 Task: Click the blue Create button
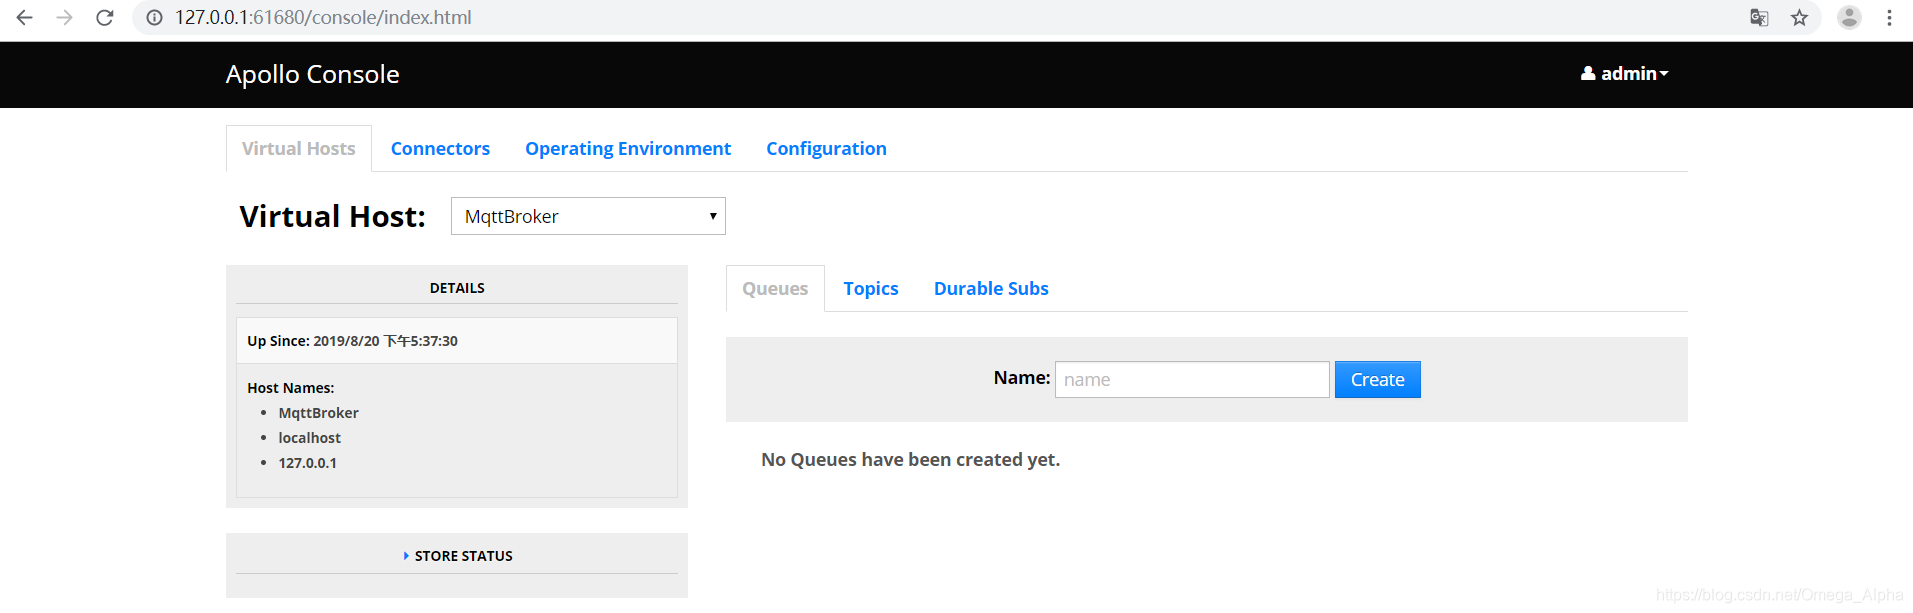pos(1377,380)
